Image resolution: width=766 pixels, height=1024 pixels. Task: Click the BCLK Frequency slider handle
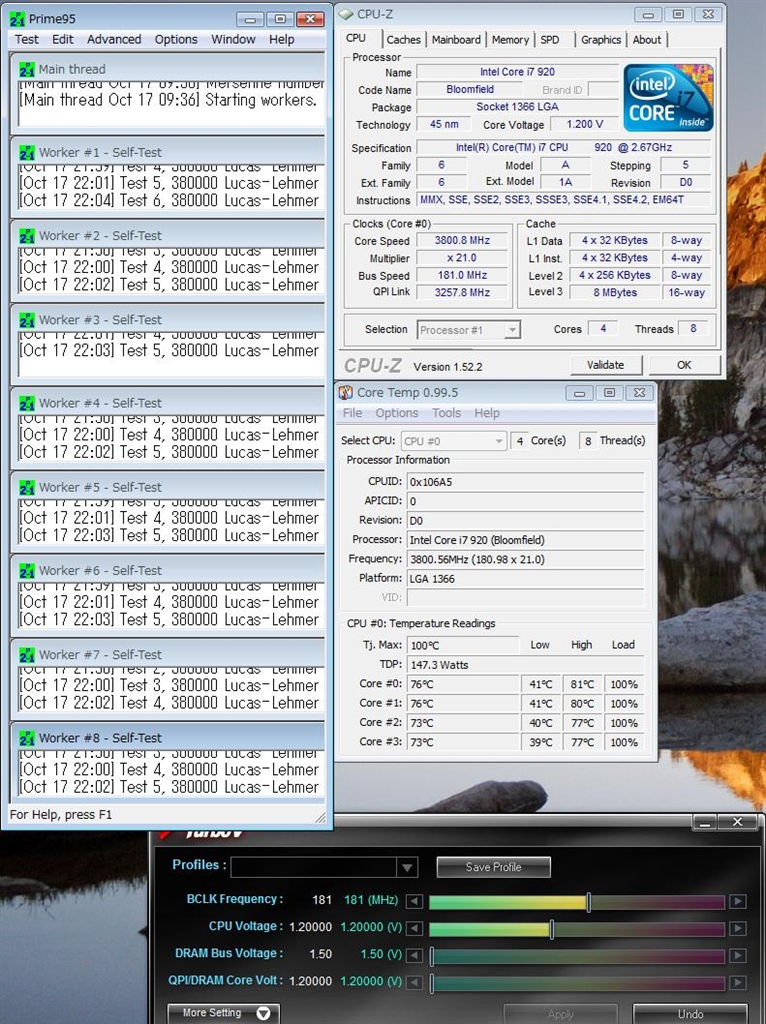coord(588,902)
